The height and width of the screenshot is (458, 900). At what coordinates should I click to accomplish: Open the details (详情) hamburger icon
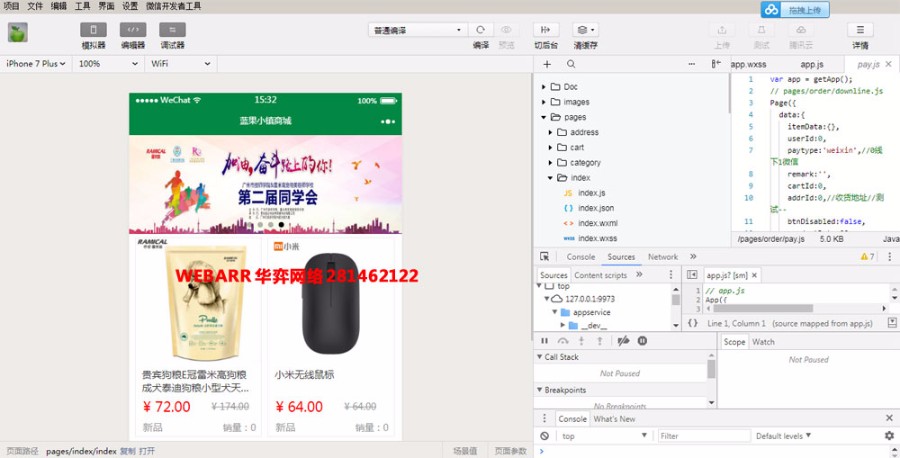(860, 30)
